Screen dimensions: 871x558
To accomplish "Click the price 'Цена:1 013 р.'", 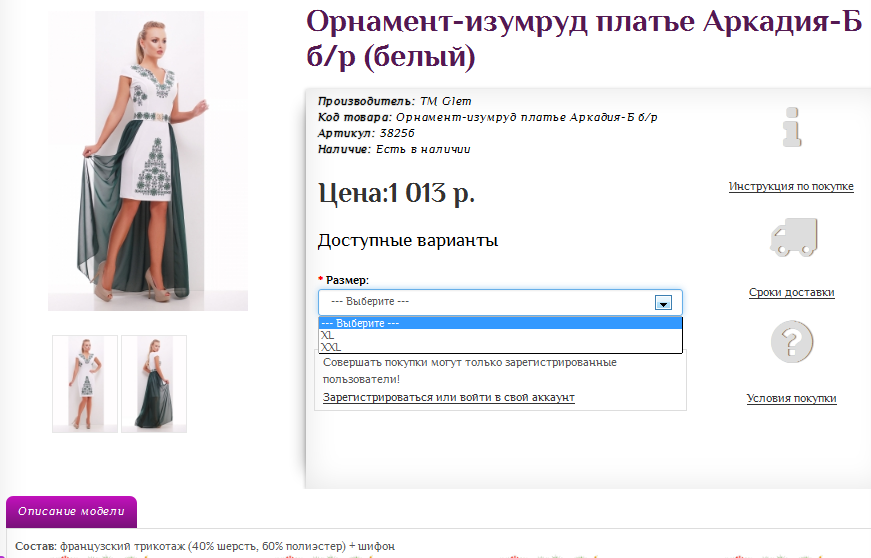I will point(397,193).
